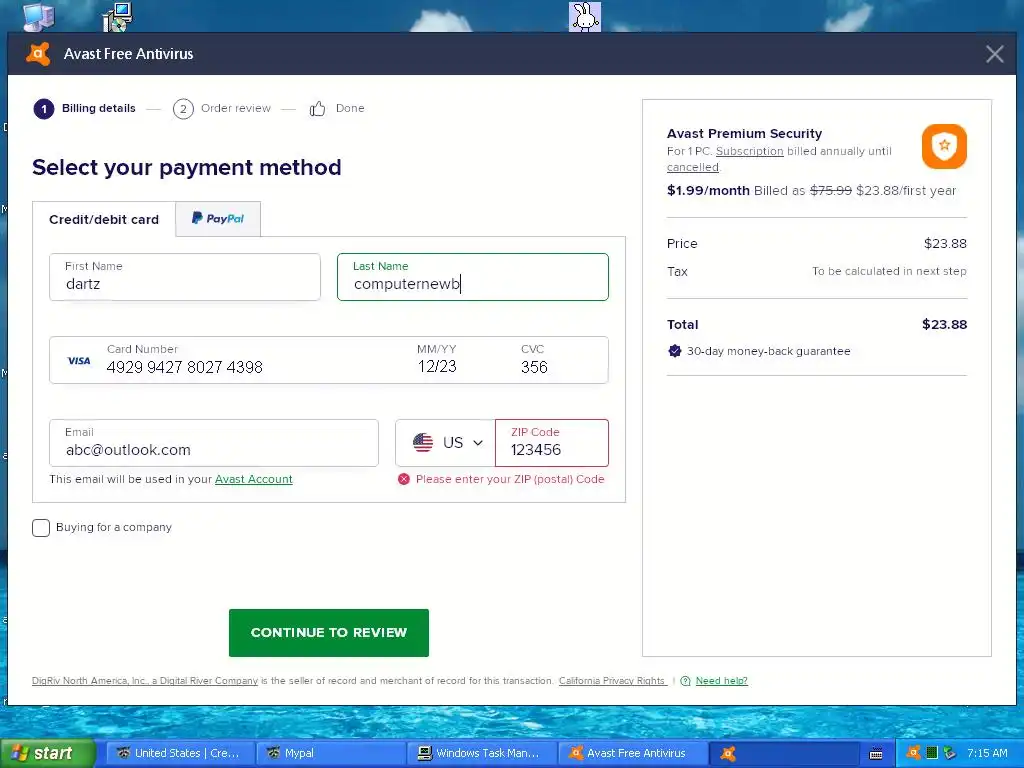Open the cancelled link
The height and width of the screenshot is (768, 1024).
pyautogui.click(x=692, y=167)
